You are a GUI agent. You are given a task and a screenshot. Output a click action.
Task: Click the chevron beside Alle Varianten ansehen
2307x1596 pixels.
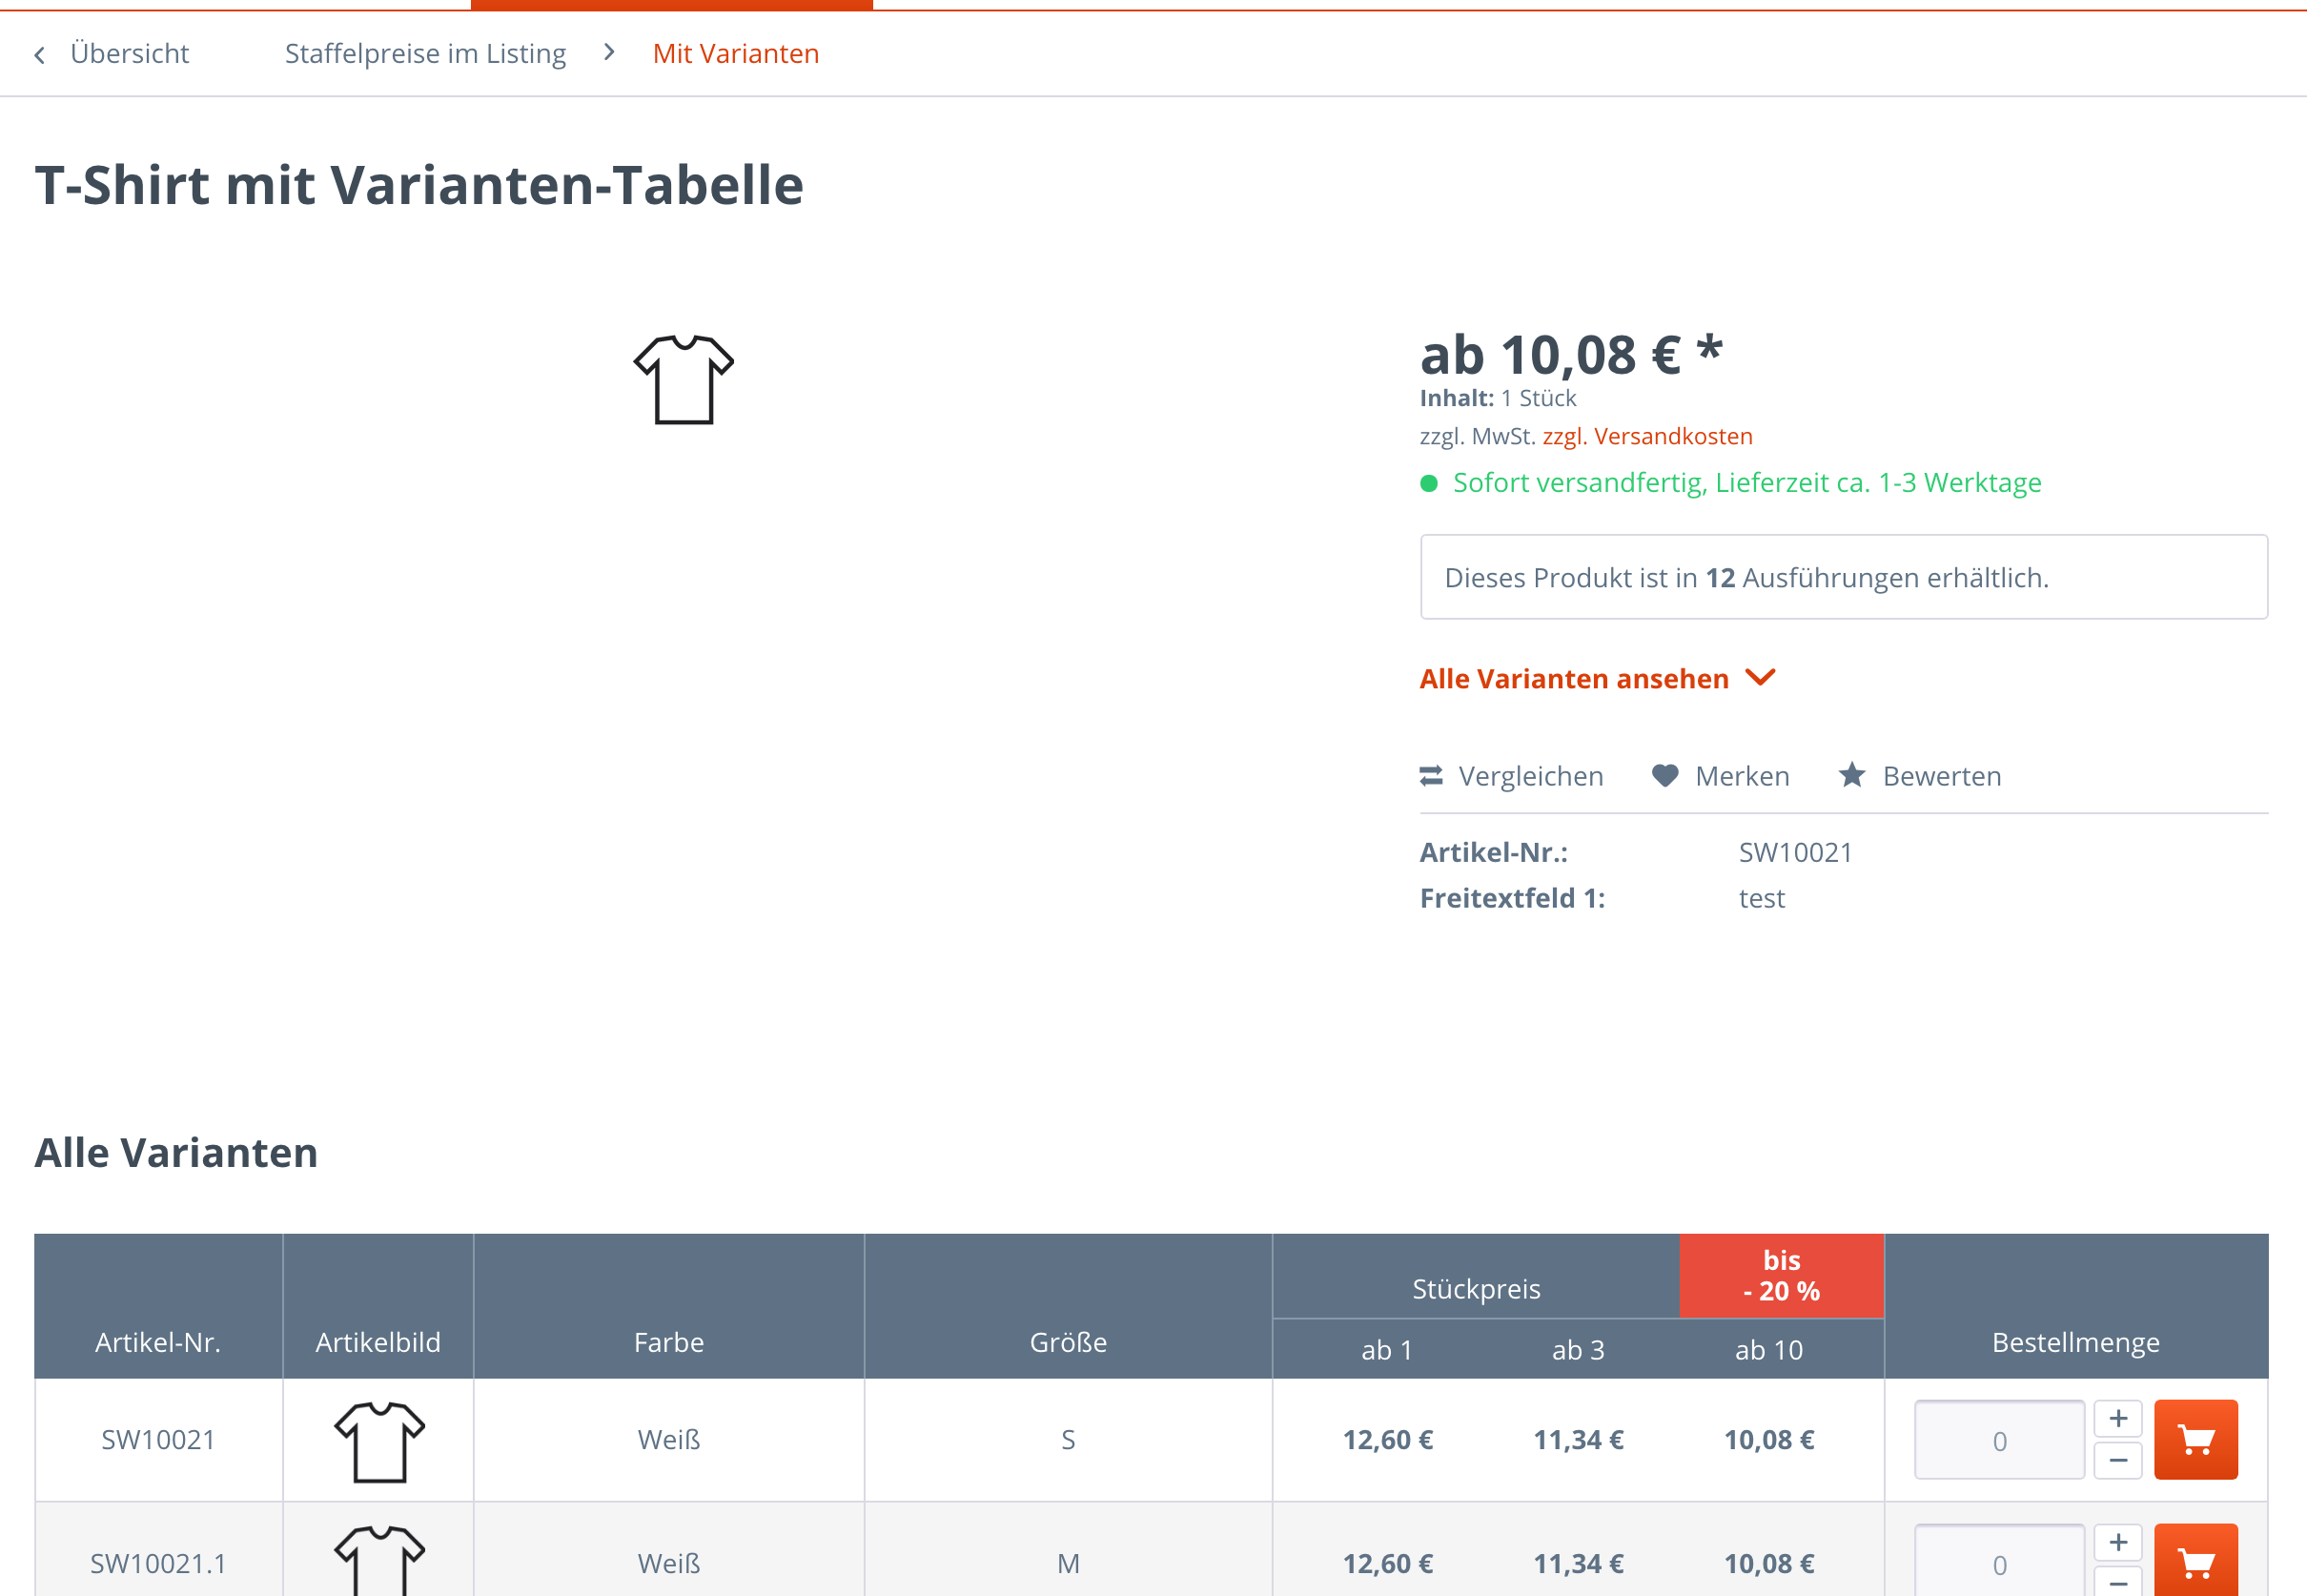(1760, 678)
